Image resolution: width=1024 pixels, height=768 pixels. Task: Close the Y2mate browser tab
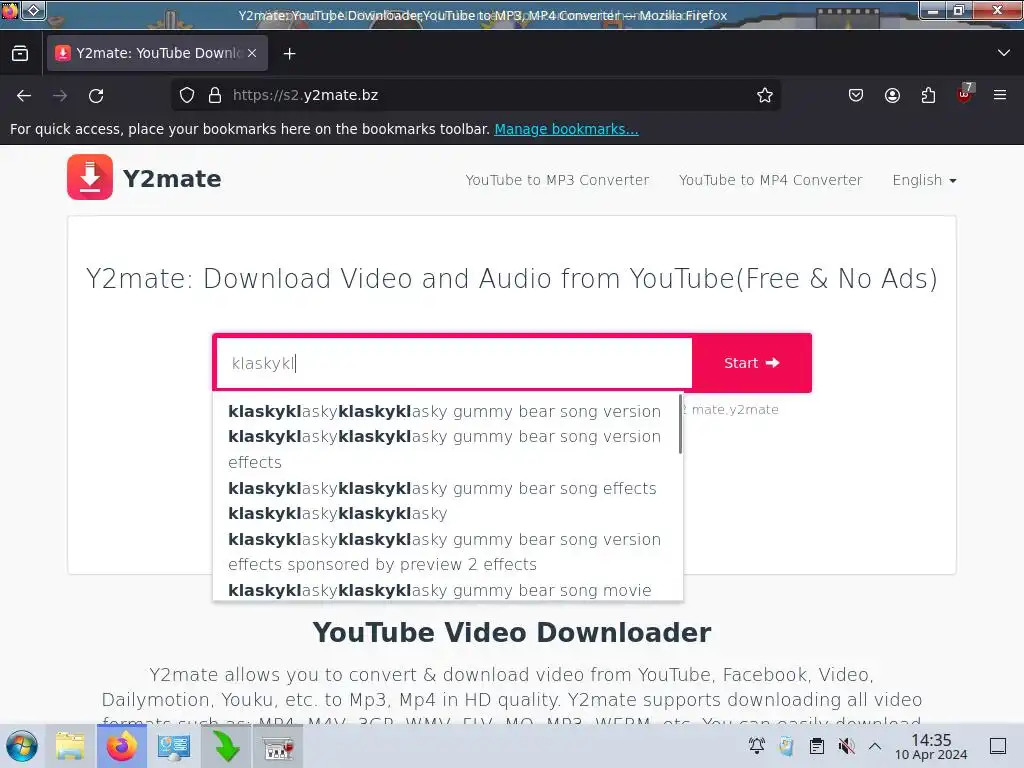coord(252,54)
